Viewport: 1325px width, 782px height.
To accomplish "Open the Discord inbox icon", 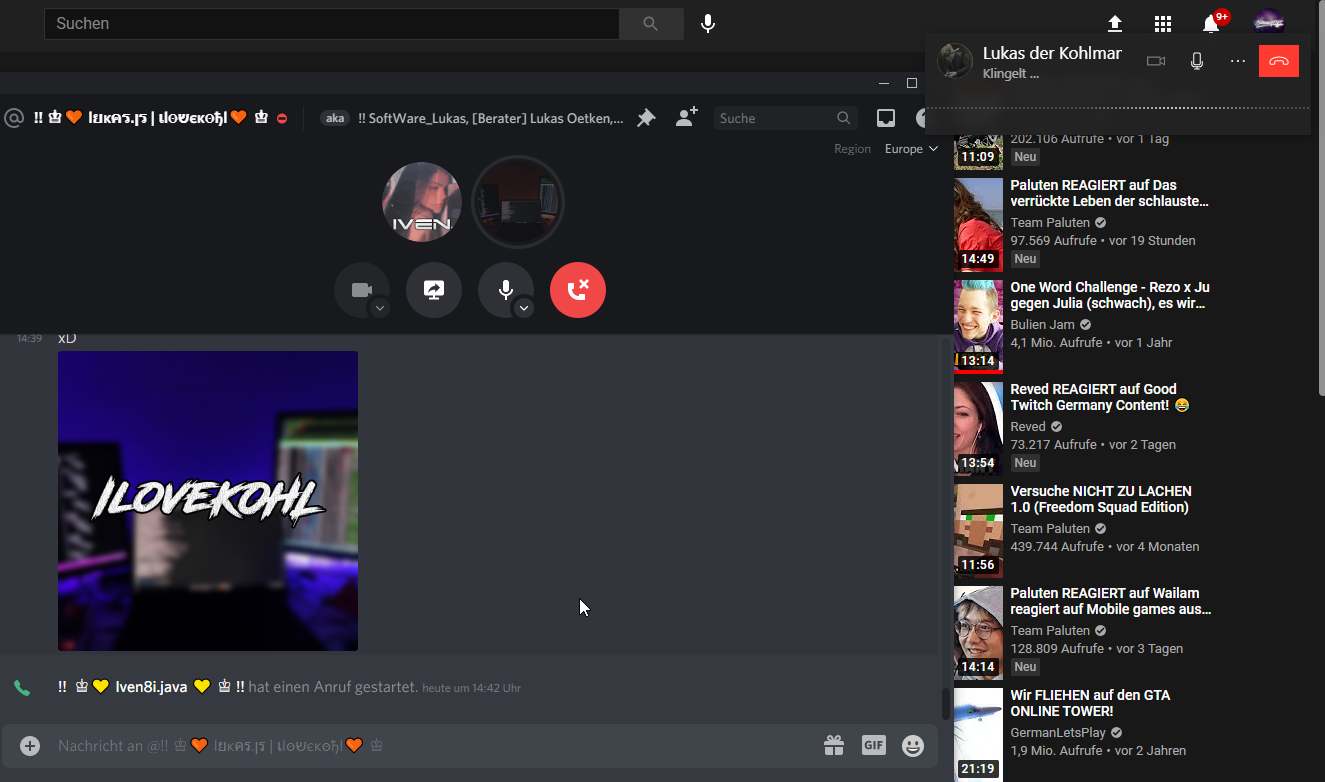I will [x=885, y=118].
